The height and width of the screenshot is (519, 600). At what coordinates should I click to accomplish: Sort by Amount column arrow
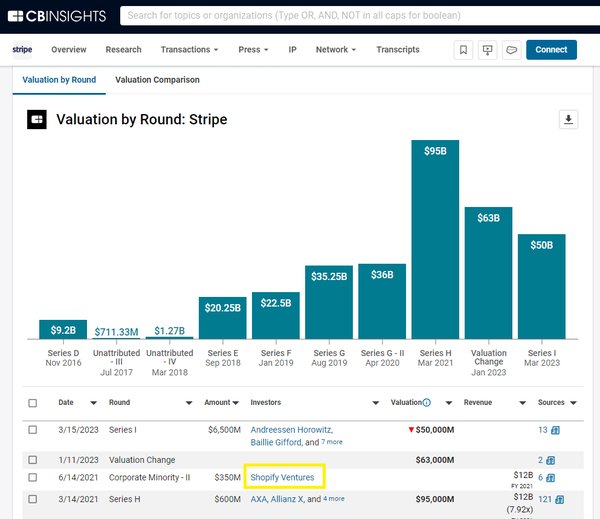236,403
